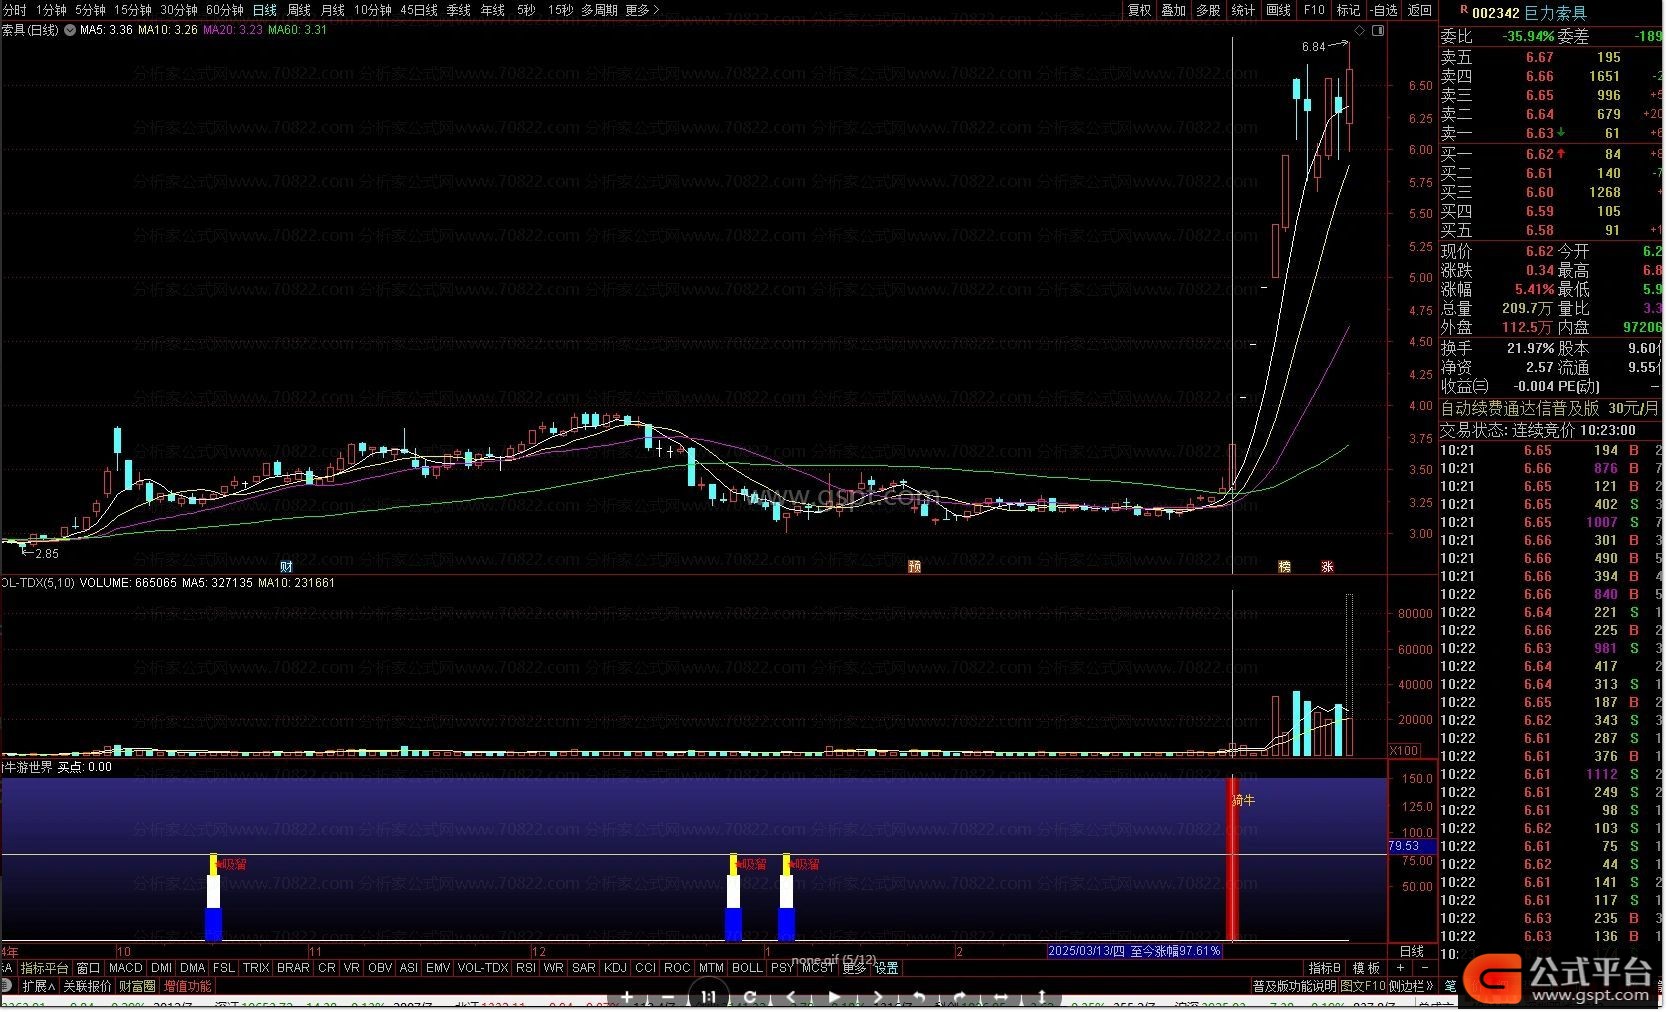1668x1012 pixels.
Task: Click the rotate-right redo arrow icon
Action: [960, 997]
